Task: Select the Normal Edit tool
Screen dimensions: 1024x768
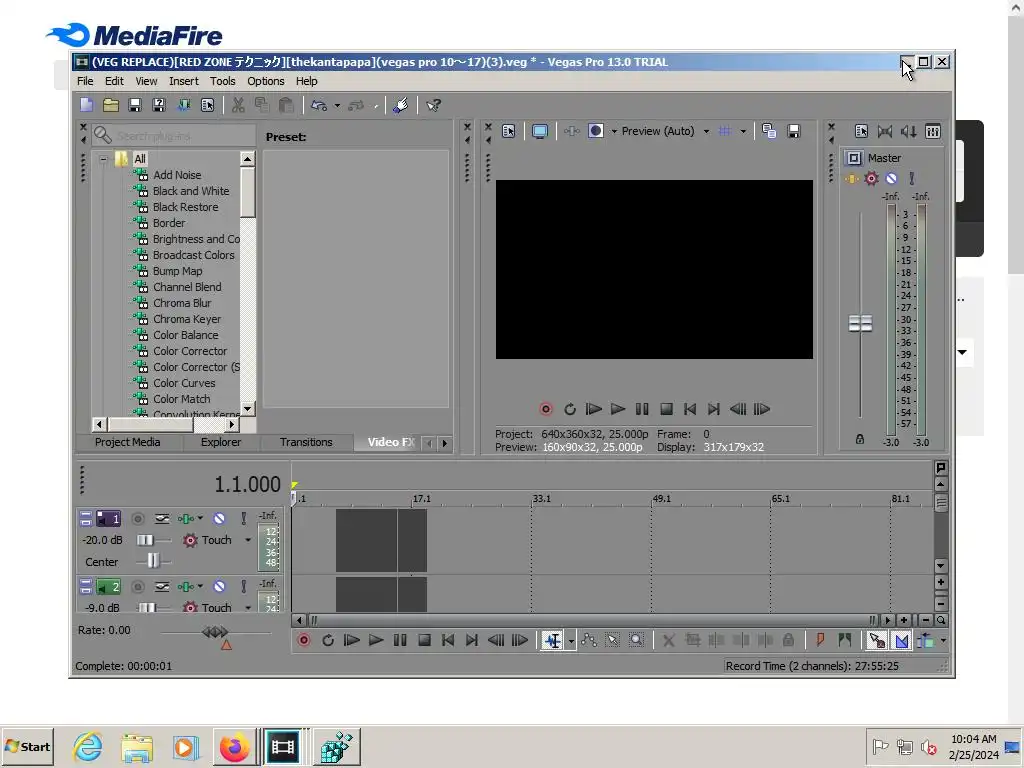Action: (x=552, y=641)
